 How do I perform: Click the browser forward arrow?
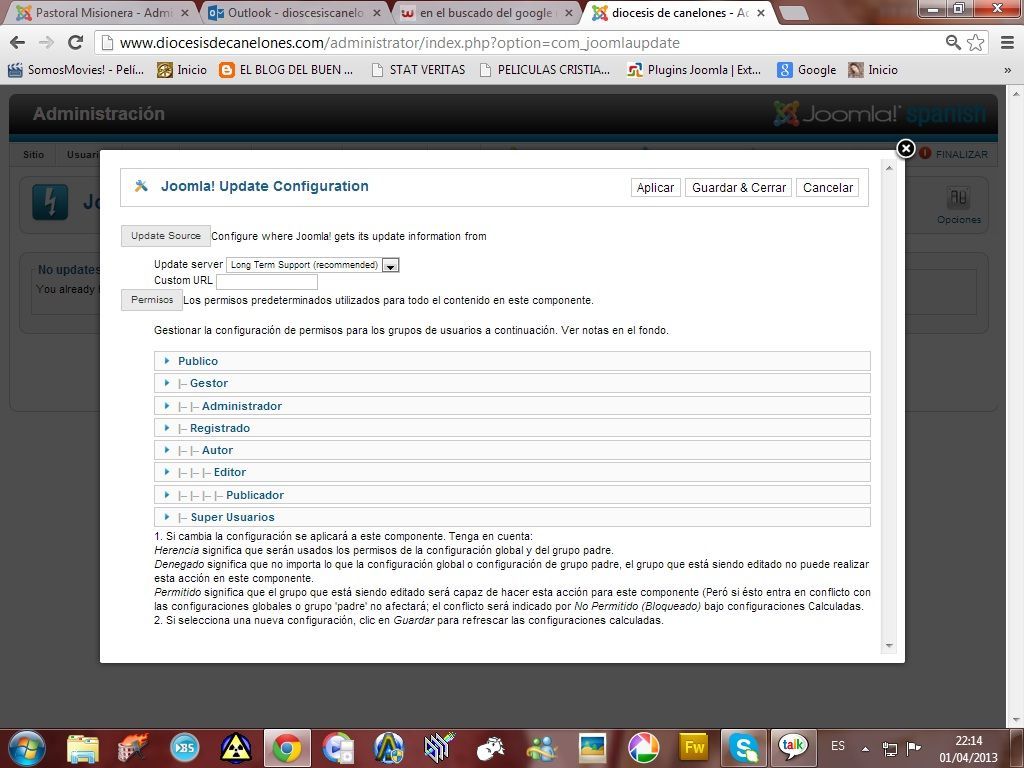[x=46, y=42]
